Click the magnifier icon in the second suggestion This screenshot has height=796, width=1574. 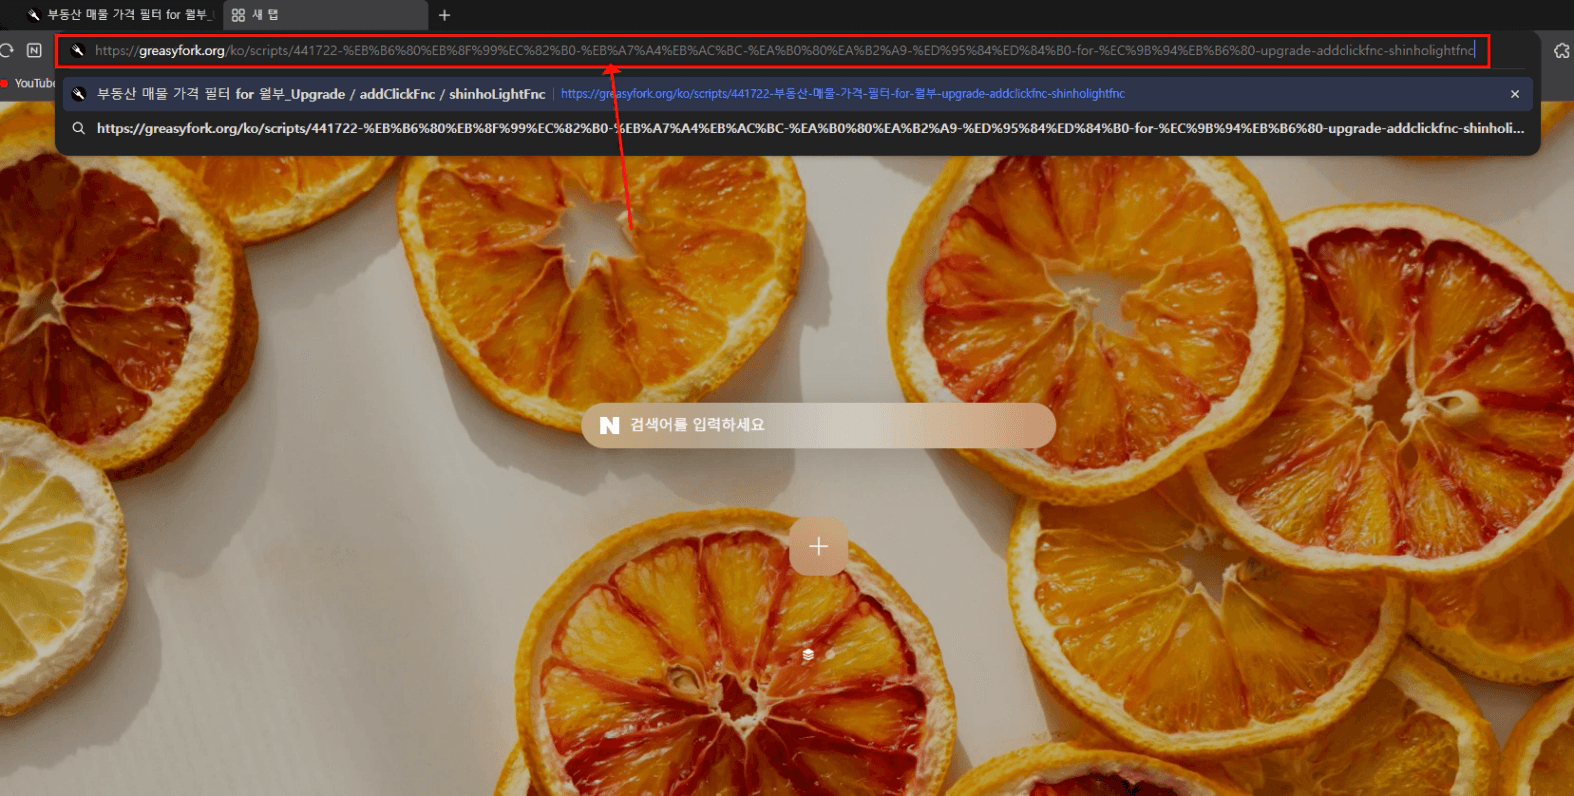tap(78, 128)
